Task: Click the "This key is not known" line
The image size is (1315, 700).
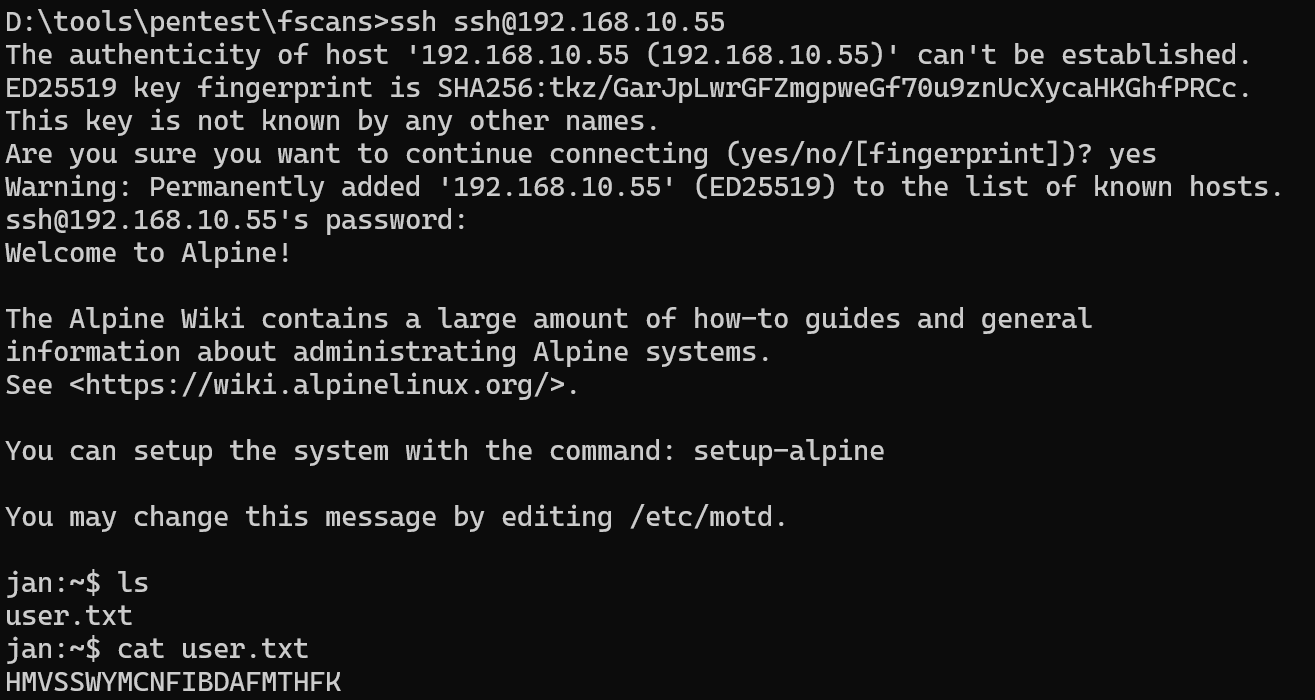Action: (332, 121)
